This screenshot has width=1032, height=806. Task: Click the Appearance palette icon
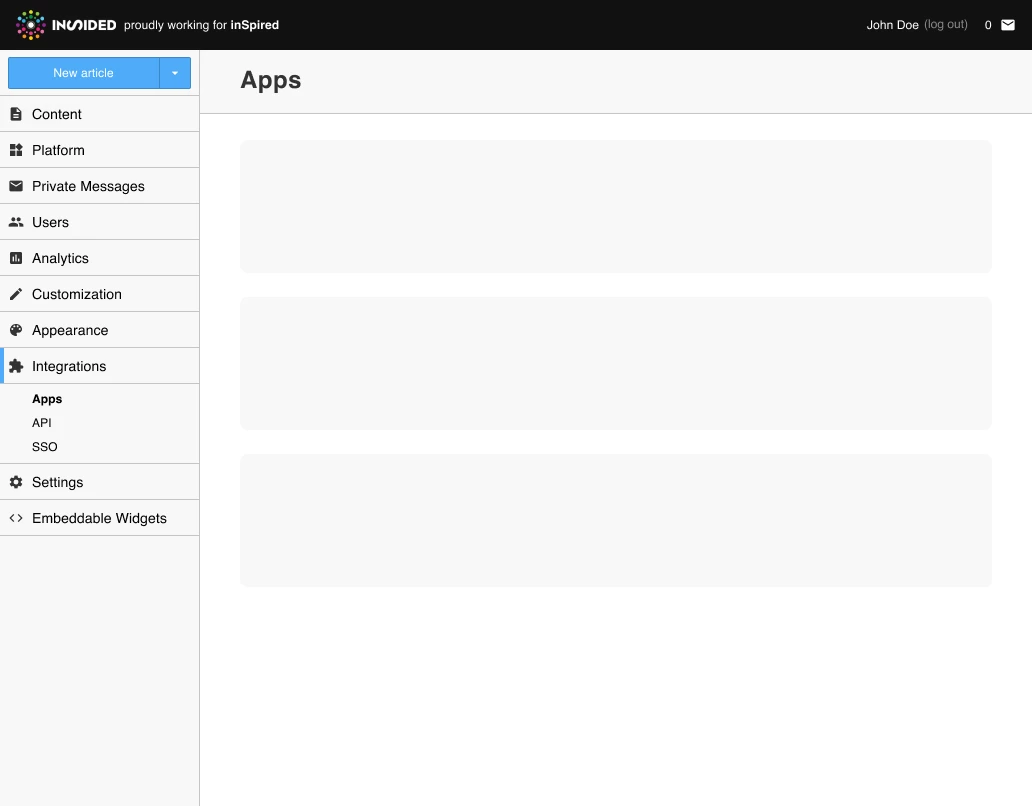(x=16, y=330)
